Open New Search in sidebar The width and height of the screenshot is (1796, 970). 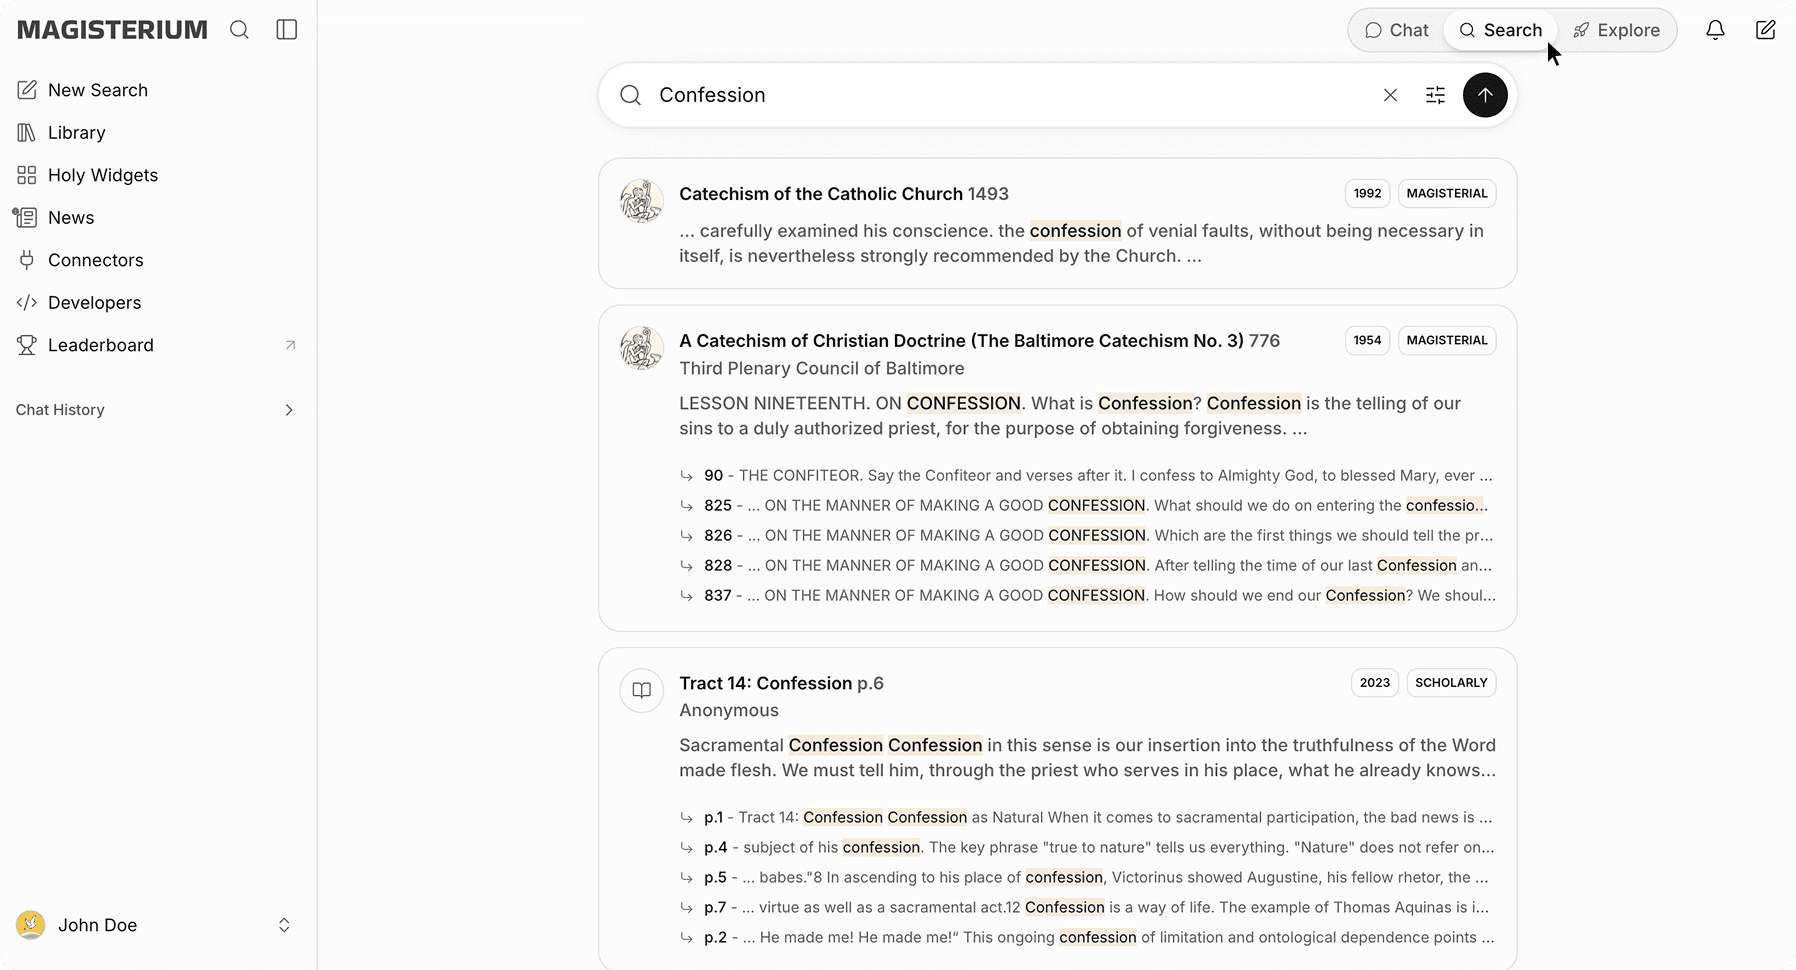(x=82, y=90)
